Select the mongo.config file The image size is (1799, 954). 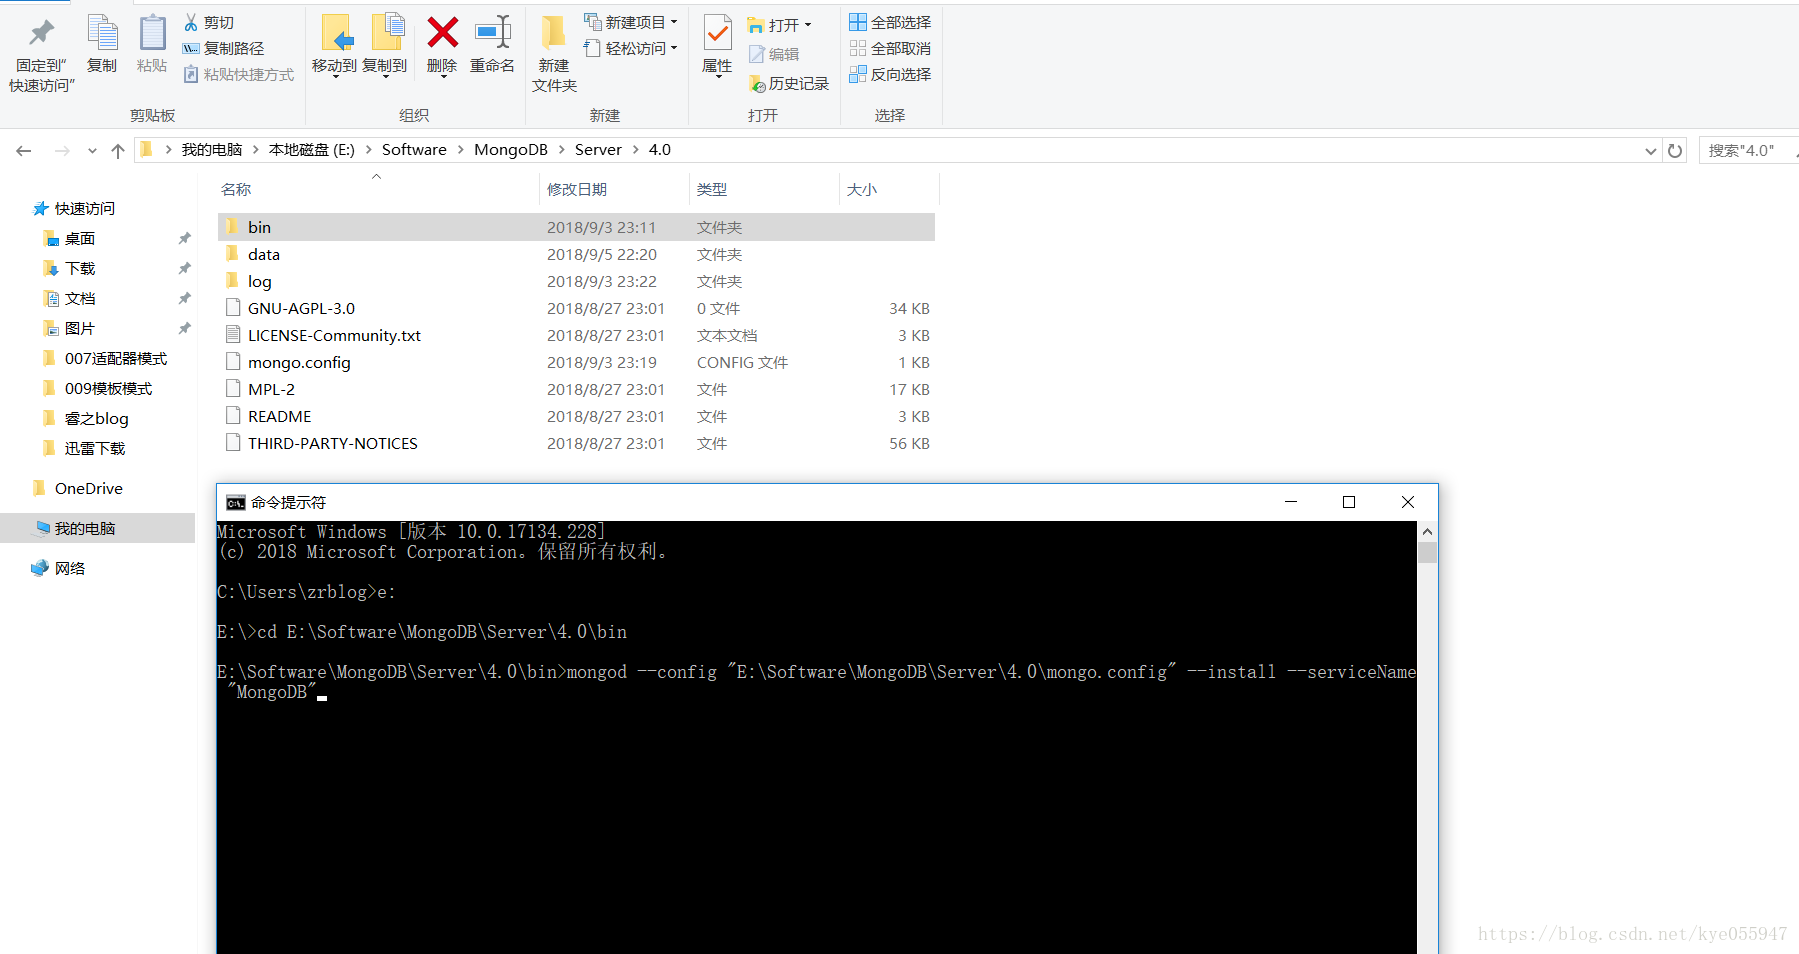576,362
